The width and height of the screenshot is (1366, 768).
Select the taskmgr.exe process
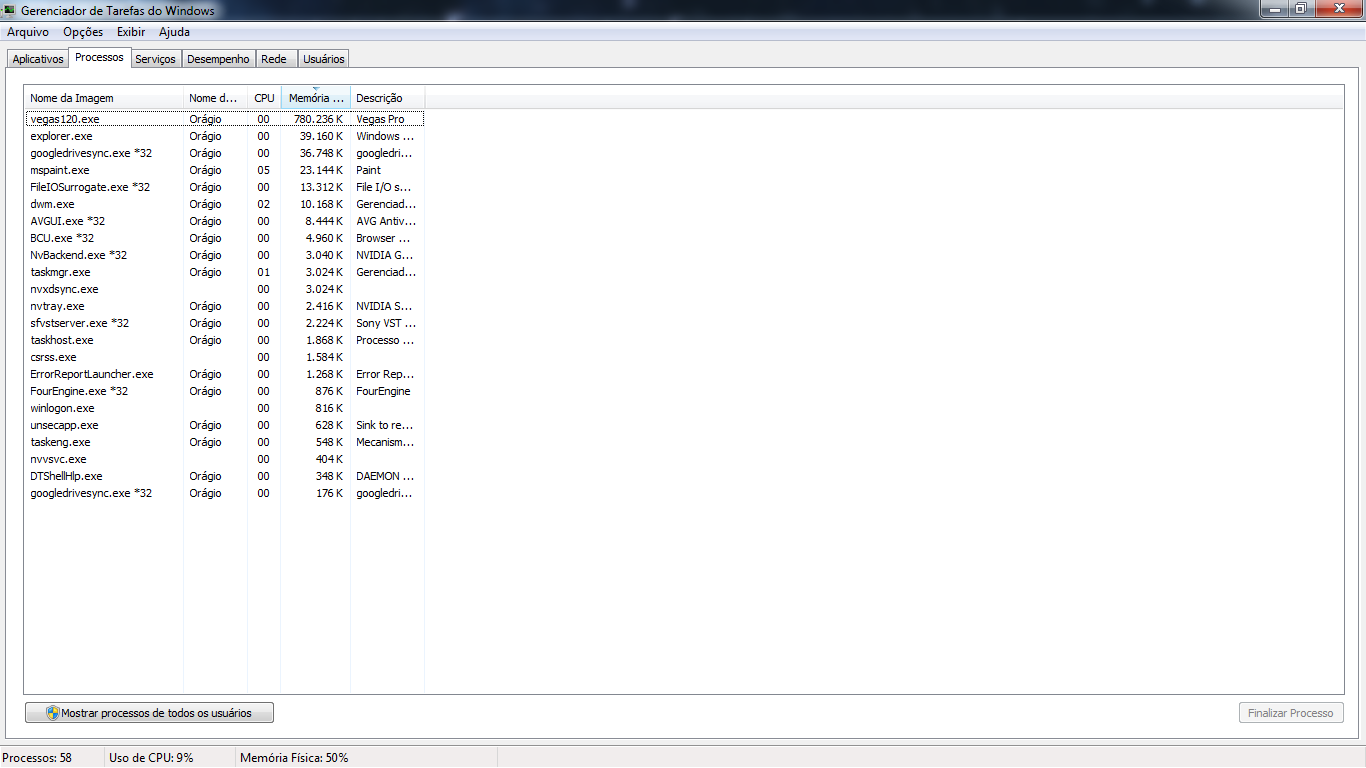tap(224, 272)
